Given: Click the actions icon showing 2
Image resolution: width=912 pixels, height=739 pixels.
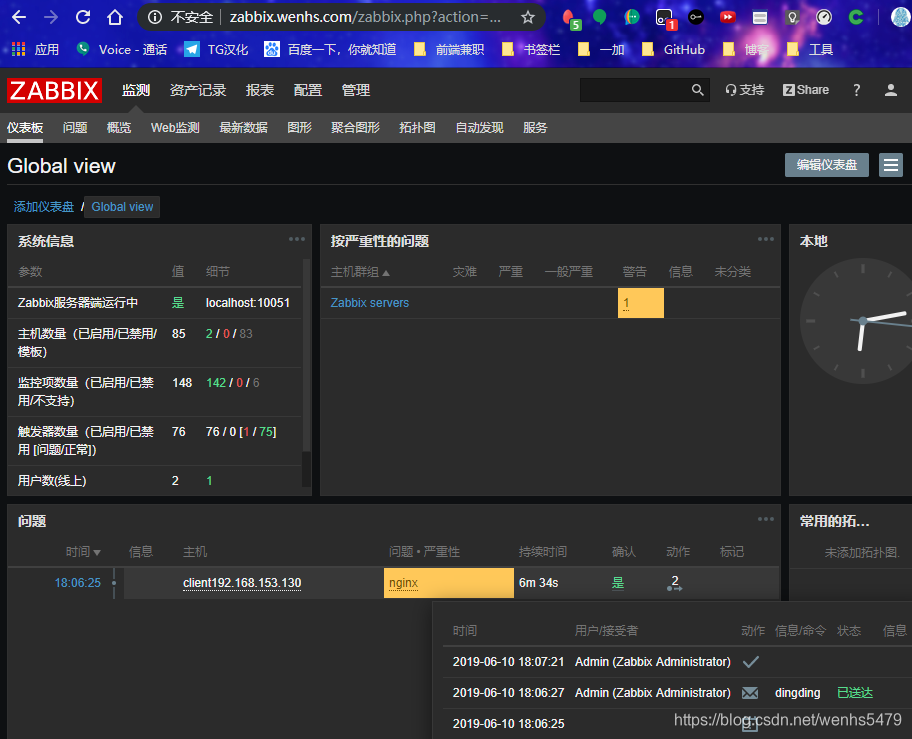Looking at the screenshot, I should tap(675, 583).
